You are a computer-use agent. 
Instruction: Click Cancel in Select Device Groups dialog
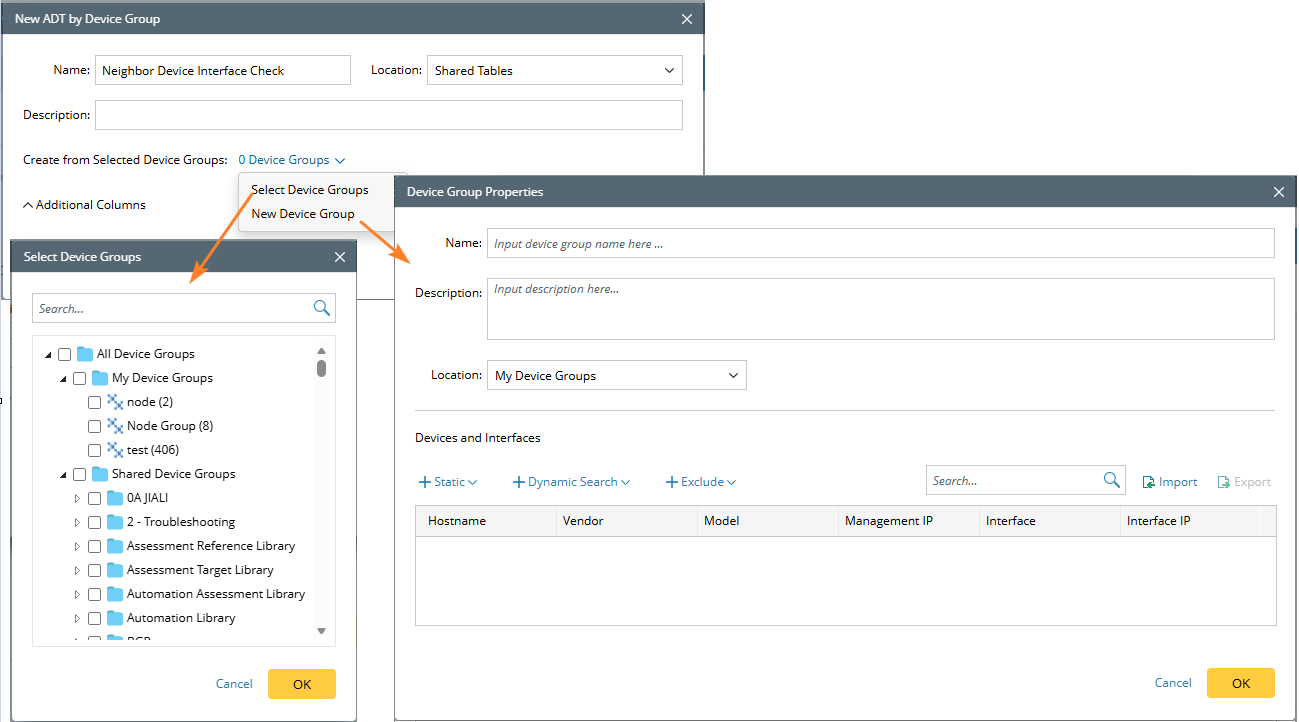pyautogui.click(x=234, y=684)
